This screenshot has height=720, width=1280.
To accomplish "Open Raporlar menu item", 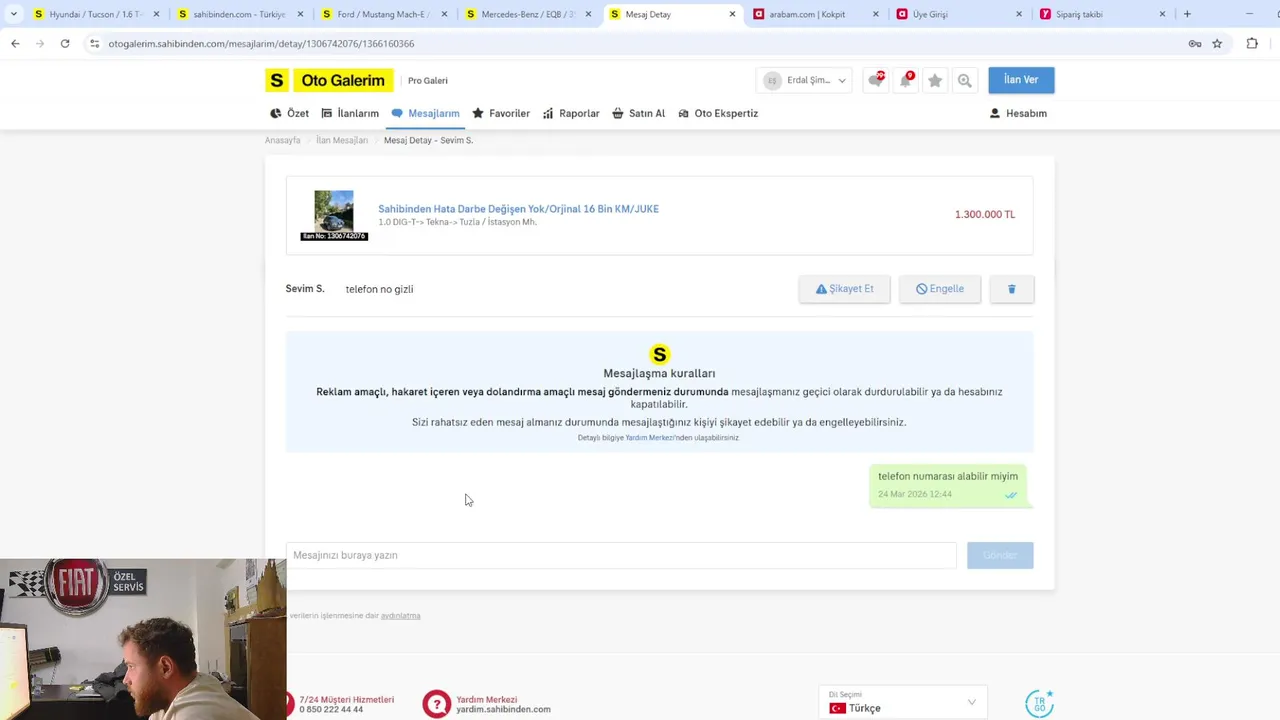I will pyautogui.click(x=571, y=113).
